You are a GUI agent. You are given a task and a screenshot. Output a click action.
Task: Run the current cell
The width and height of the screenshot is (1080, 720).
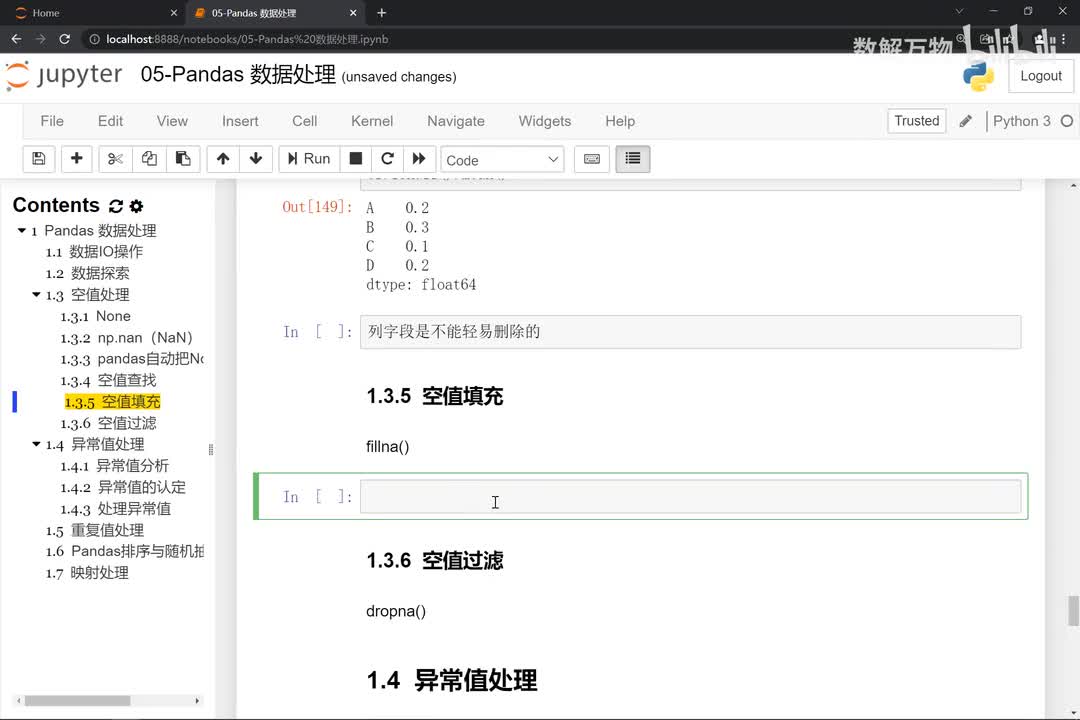click(309, 159)
